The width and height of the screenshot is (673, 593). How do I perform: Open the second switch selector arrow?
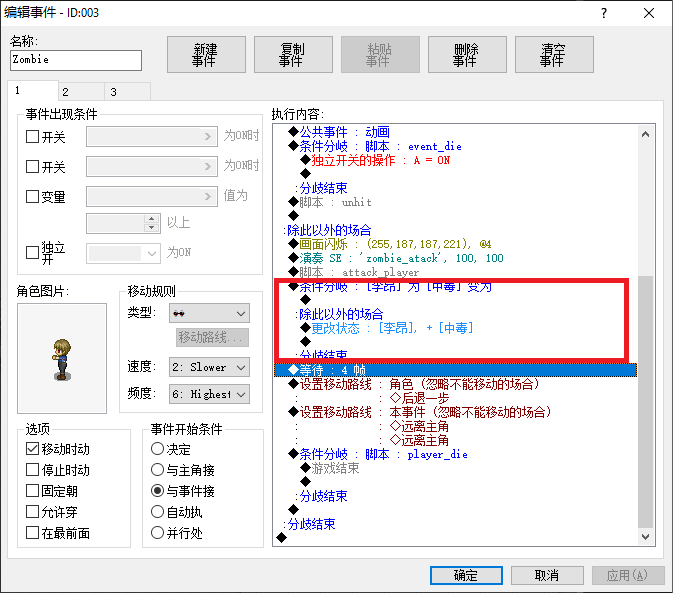(x=208, y=166)
